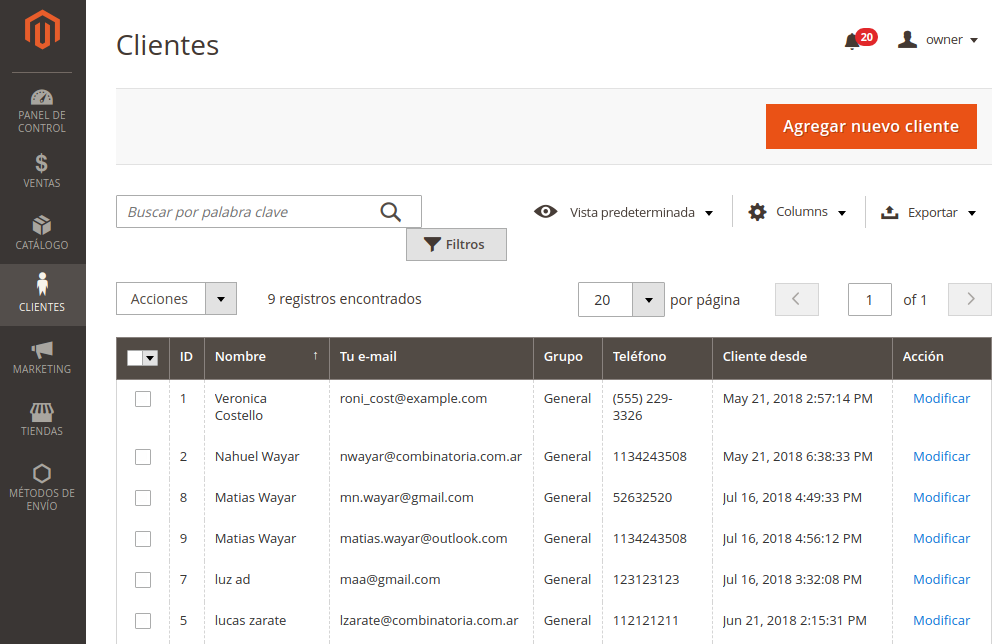Click the Magento logo icon

click(42, 29)
